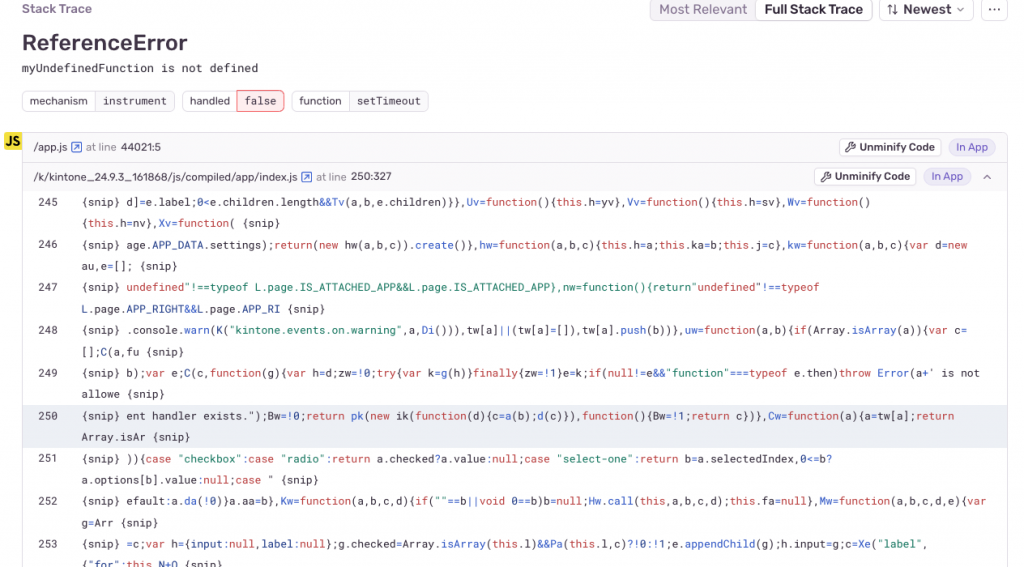Click the yellow JS platform icon
Image resolution: width=1024 pixels, height=567 pixels.
(13, 141)
